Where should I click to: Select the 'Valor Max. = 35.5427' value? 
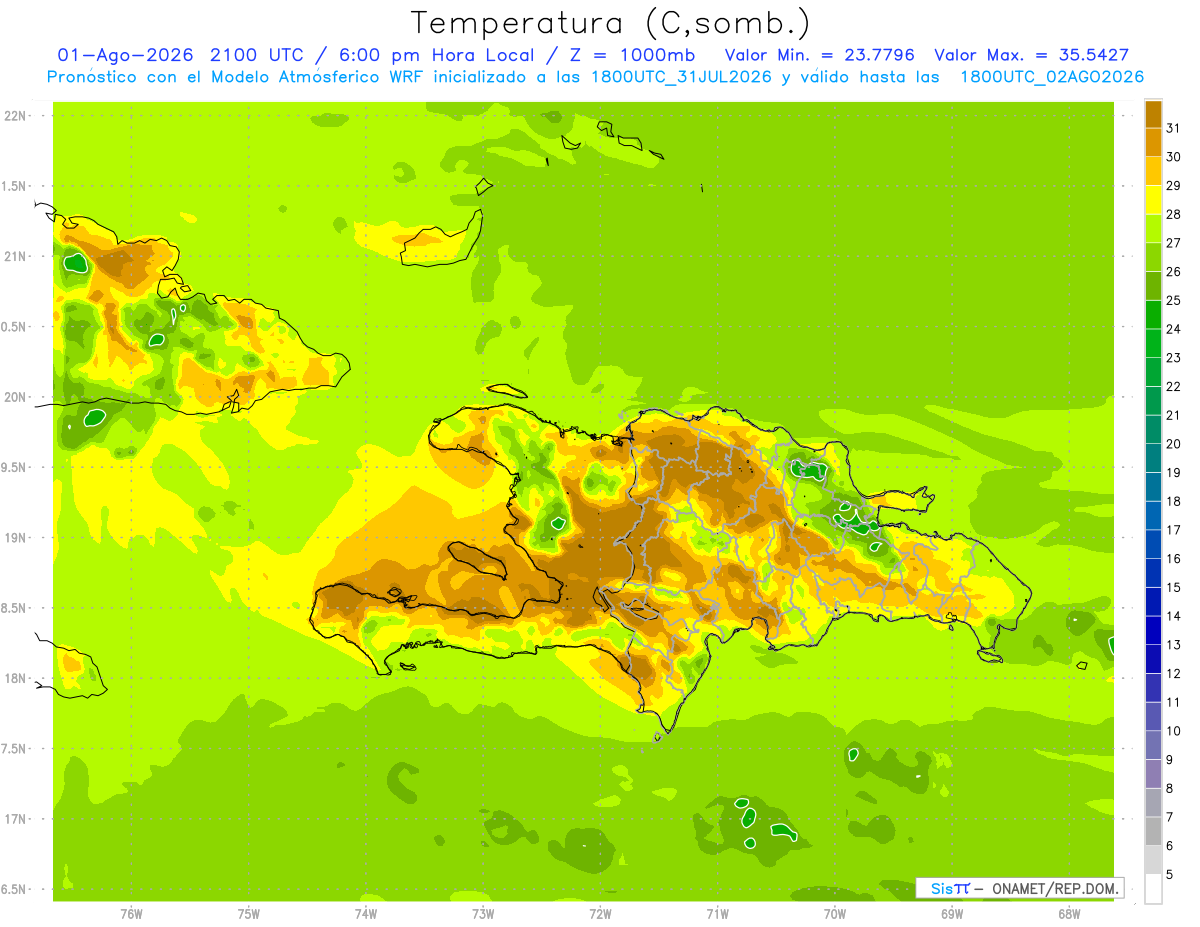[1031, 55]
